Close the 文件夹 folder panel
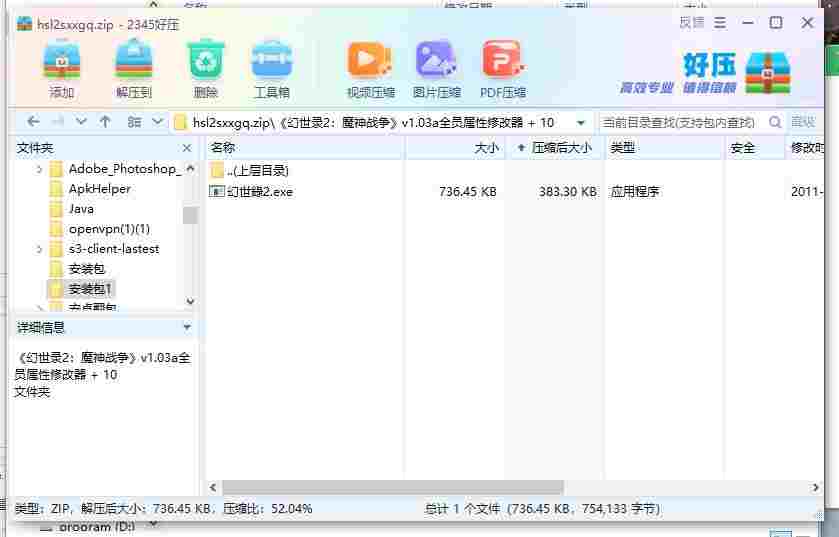 pos(187,148)
